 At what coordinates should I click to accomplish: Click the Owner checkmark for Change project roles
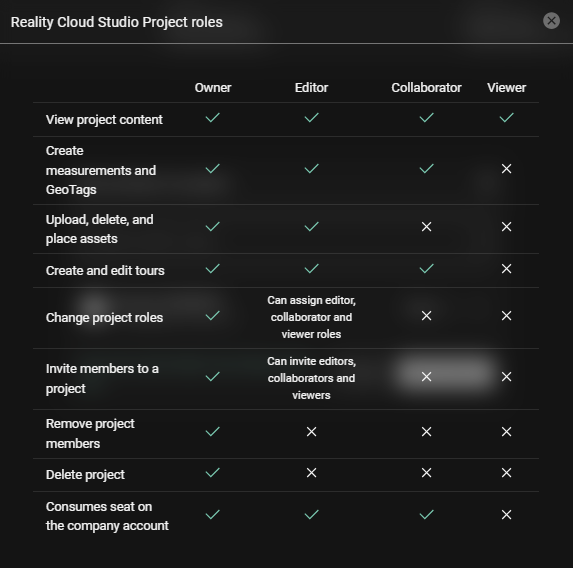coord(213,315)
